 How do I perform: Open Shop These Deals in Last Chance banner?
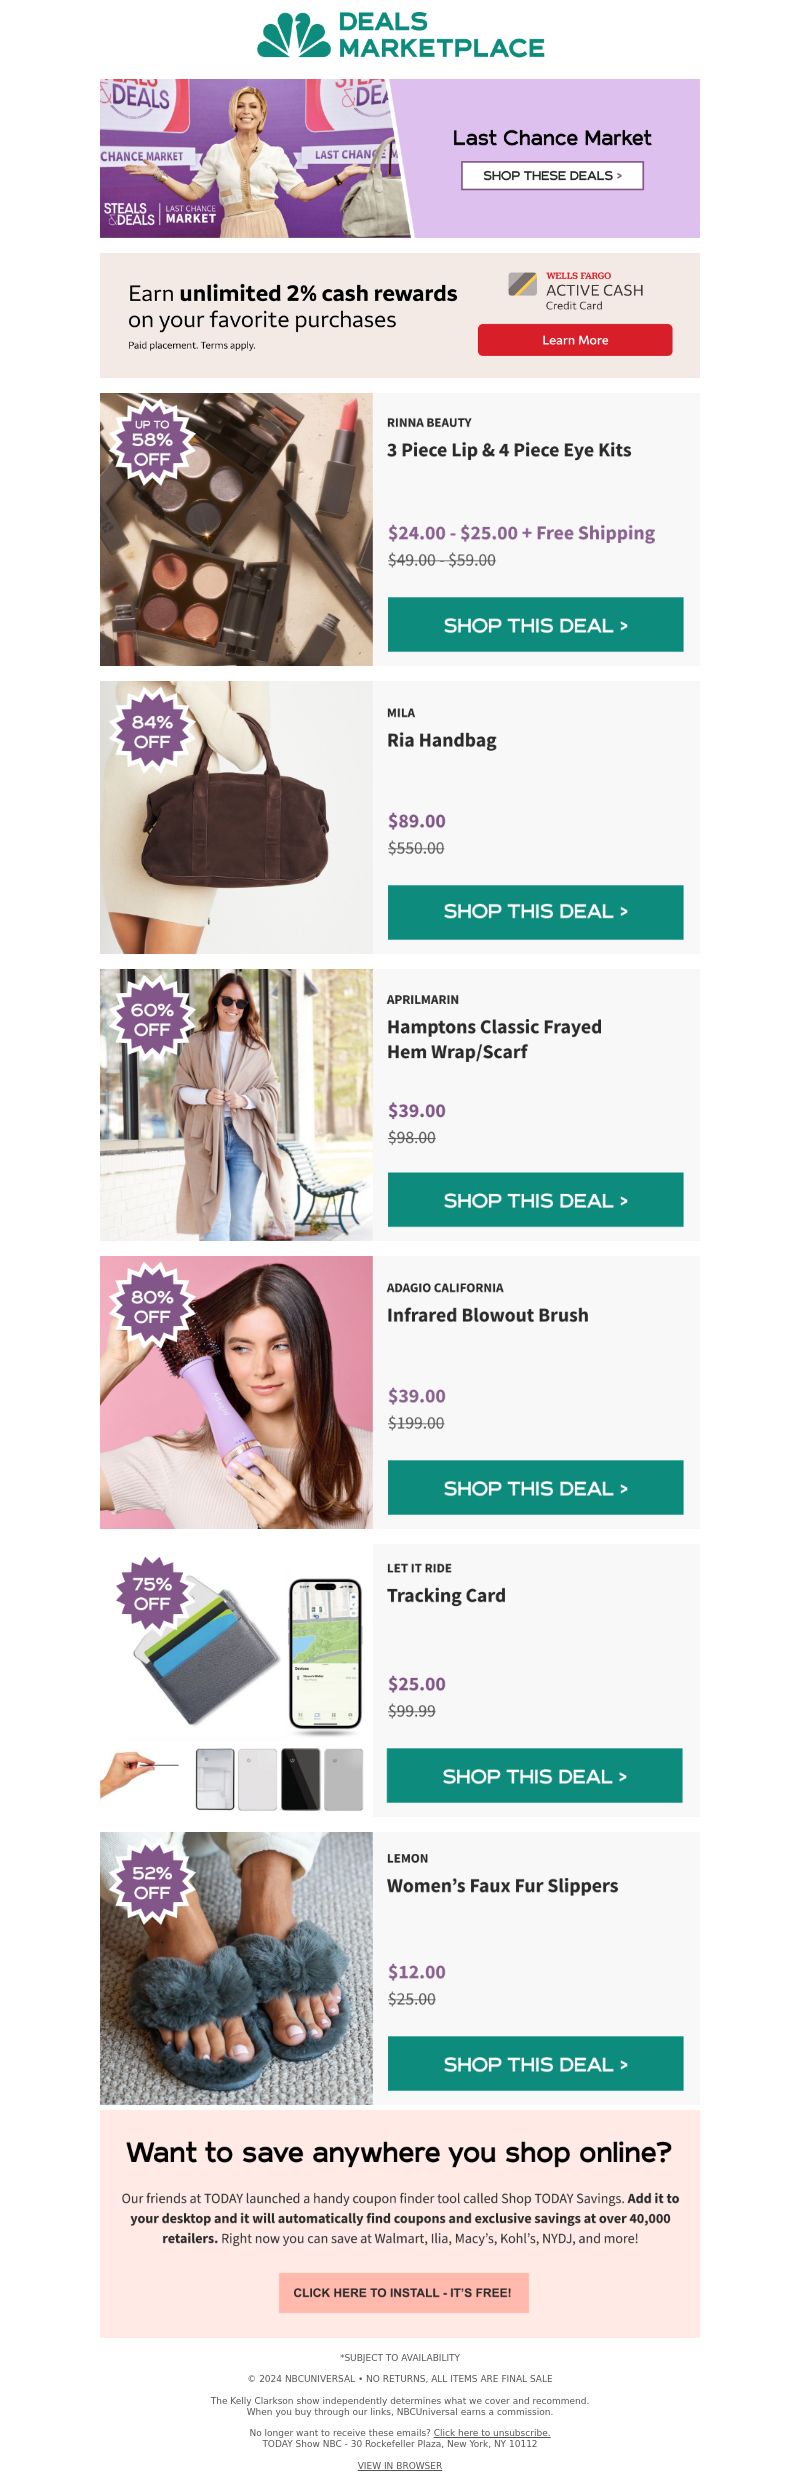tap(552, 175)
